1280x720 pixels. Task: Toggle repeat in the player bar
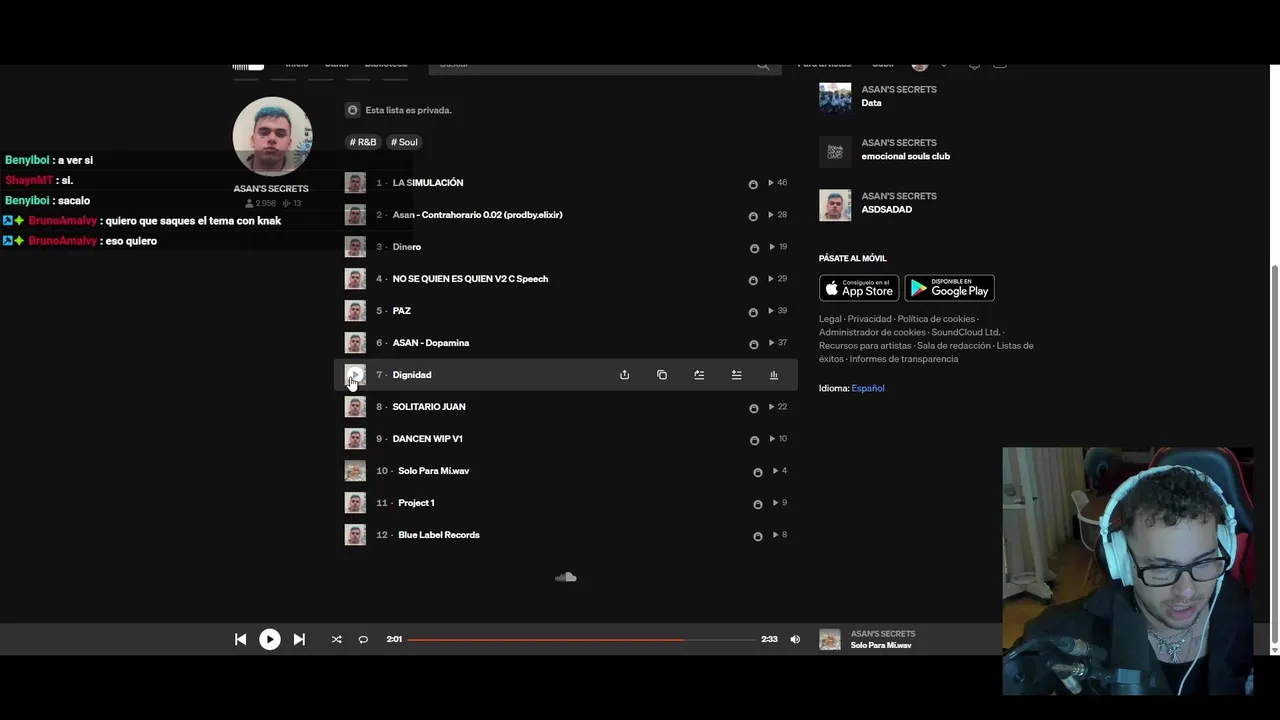363,639
